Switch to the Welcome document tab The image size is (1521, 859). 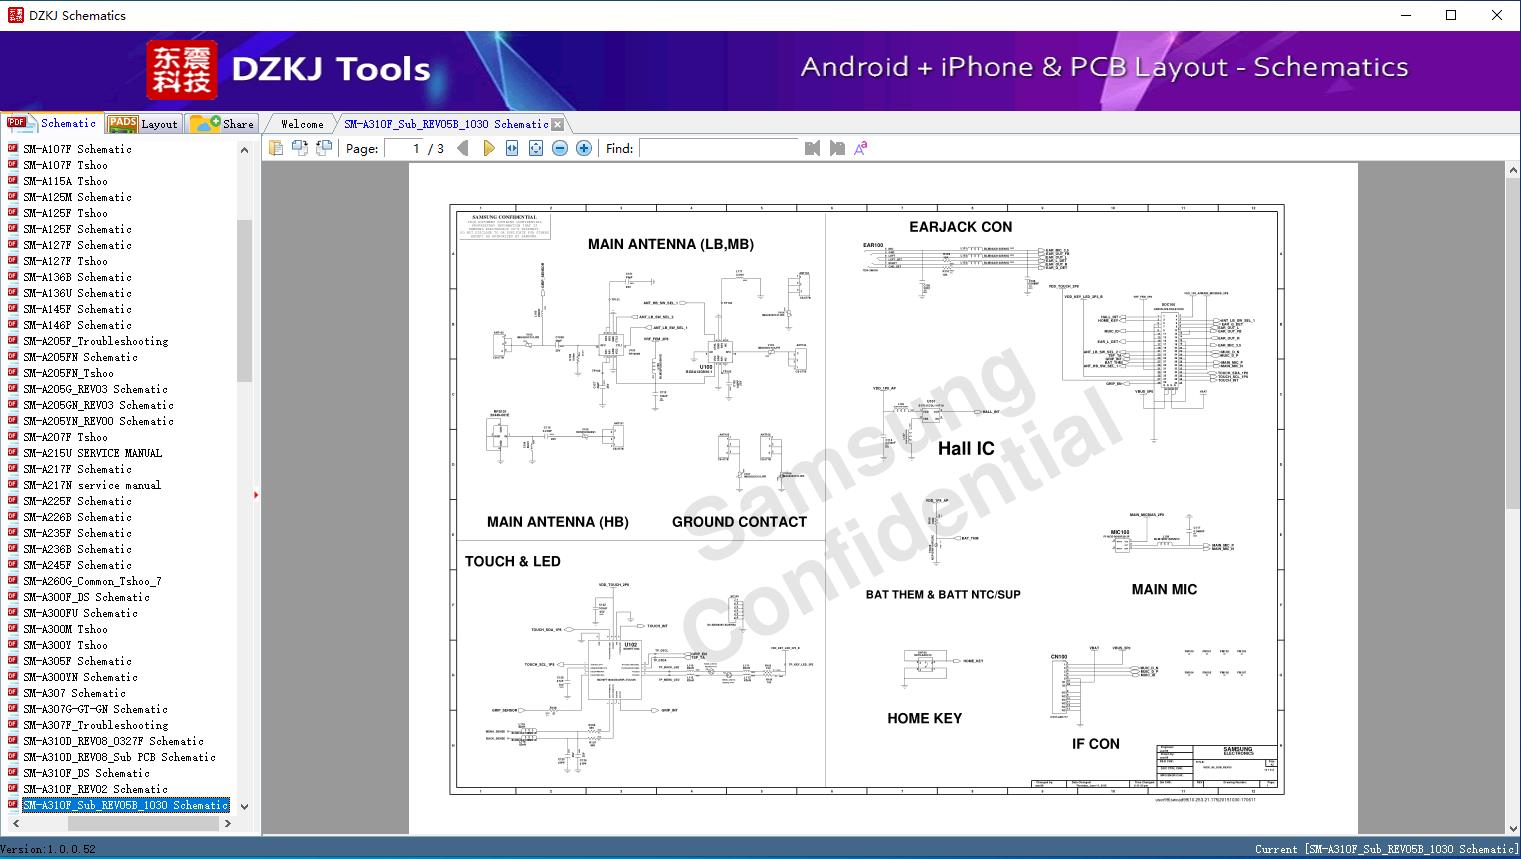302,124
